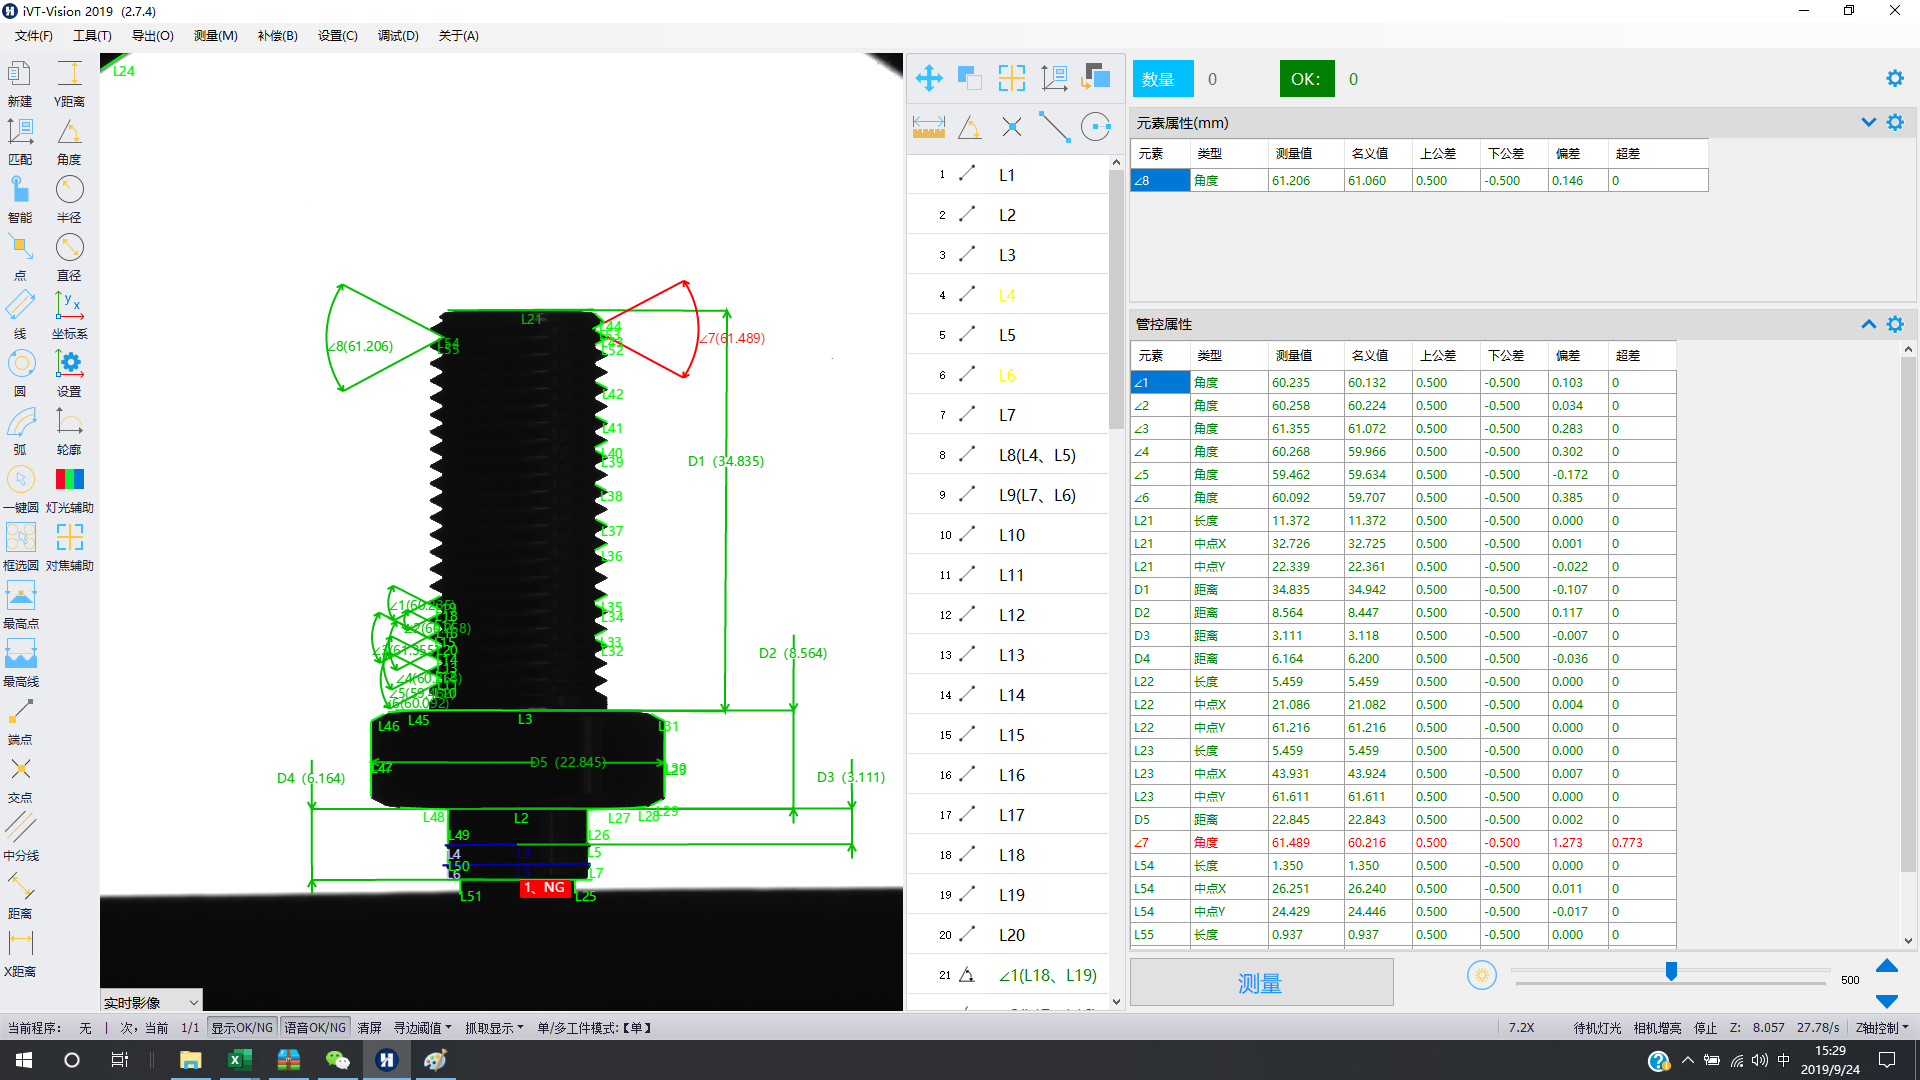The height and width of the screenshot is (1080, 1920).
Task: Select the 轮廓 (Contour) tool
Action: pyautogui.click(x=69, y=422)
